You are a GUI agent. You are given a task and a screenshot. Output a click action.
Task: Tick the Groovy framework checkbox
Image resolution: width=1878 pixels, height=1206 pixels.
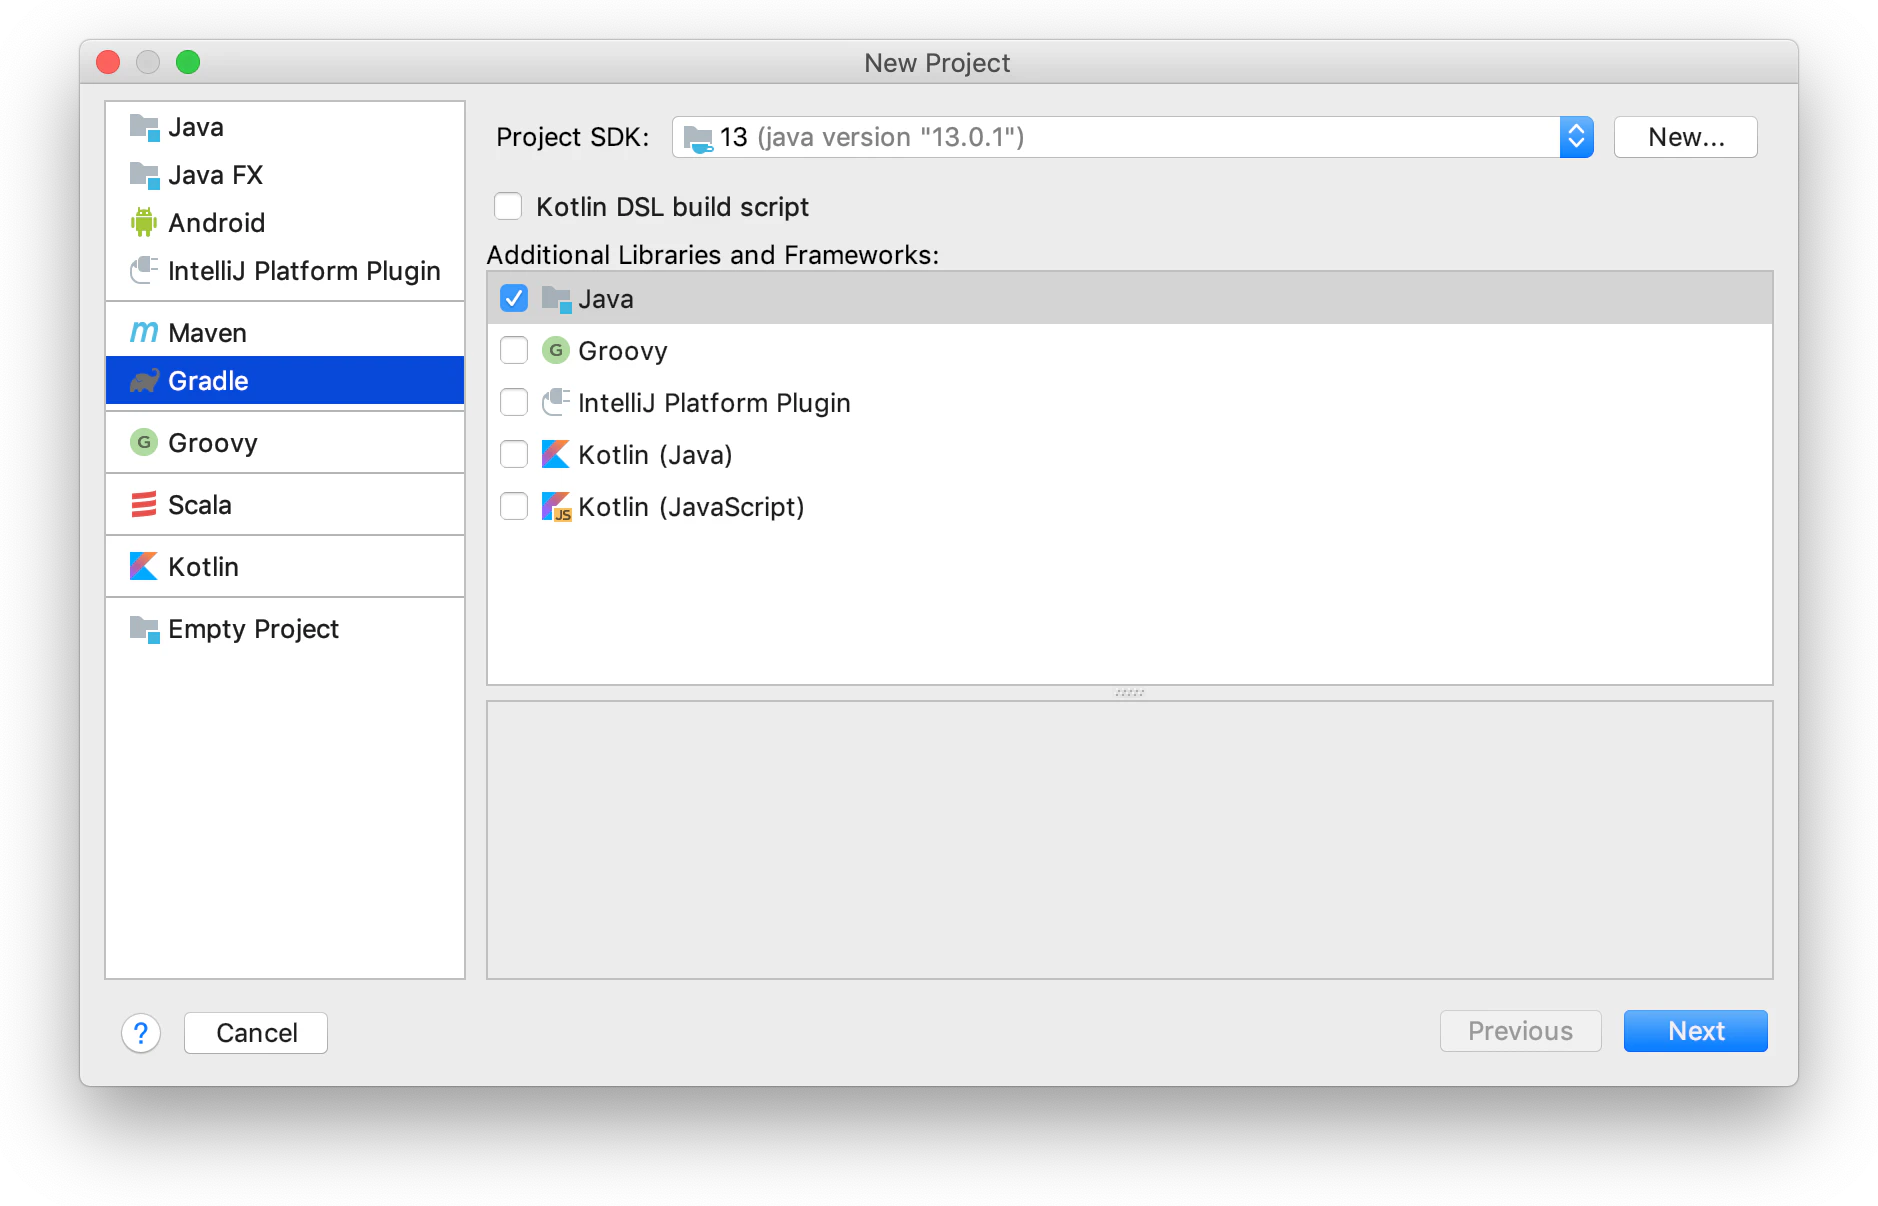514,350
